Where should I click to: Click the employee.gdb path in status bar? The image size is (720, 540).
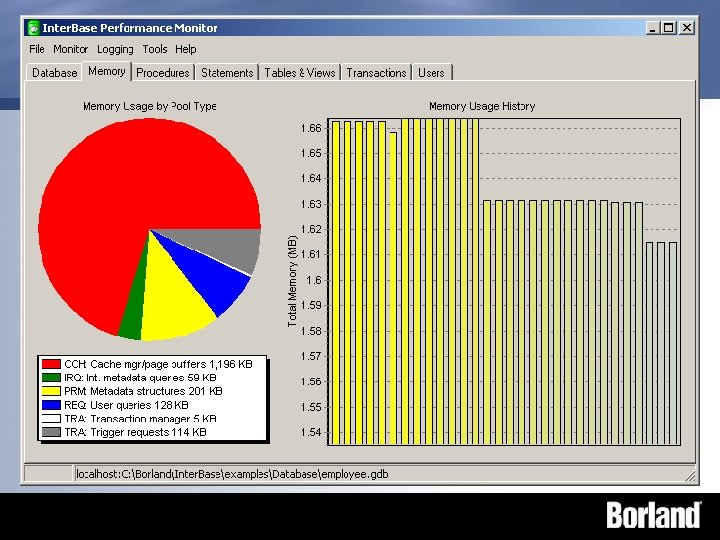click(x=232, y=474)
